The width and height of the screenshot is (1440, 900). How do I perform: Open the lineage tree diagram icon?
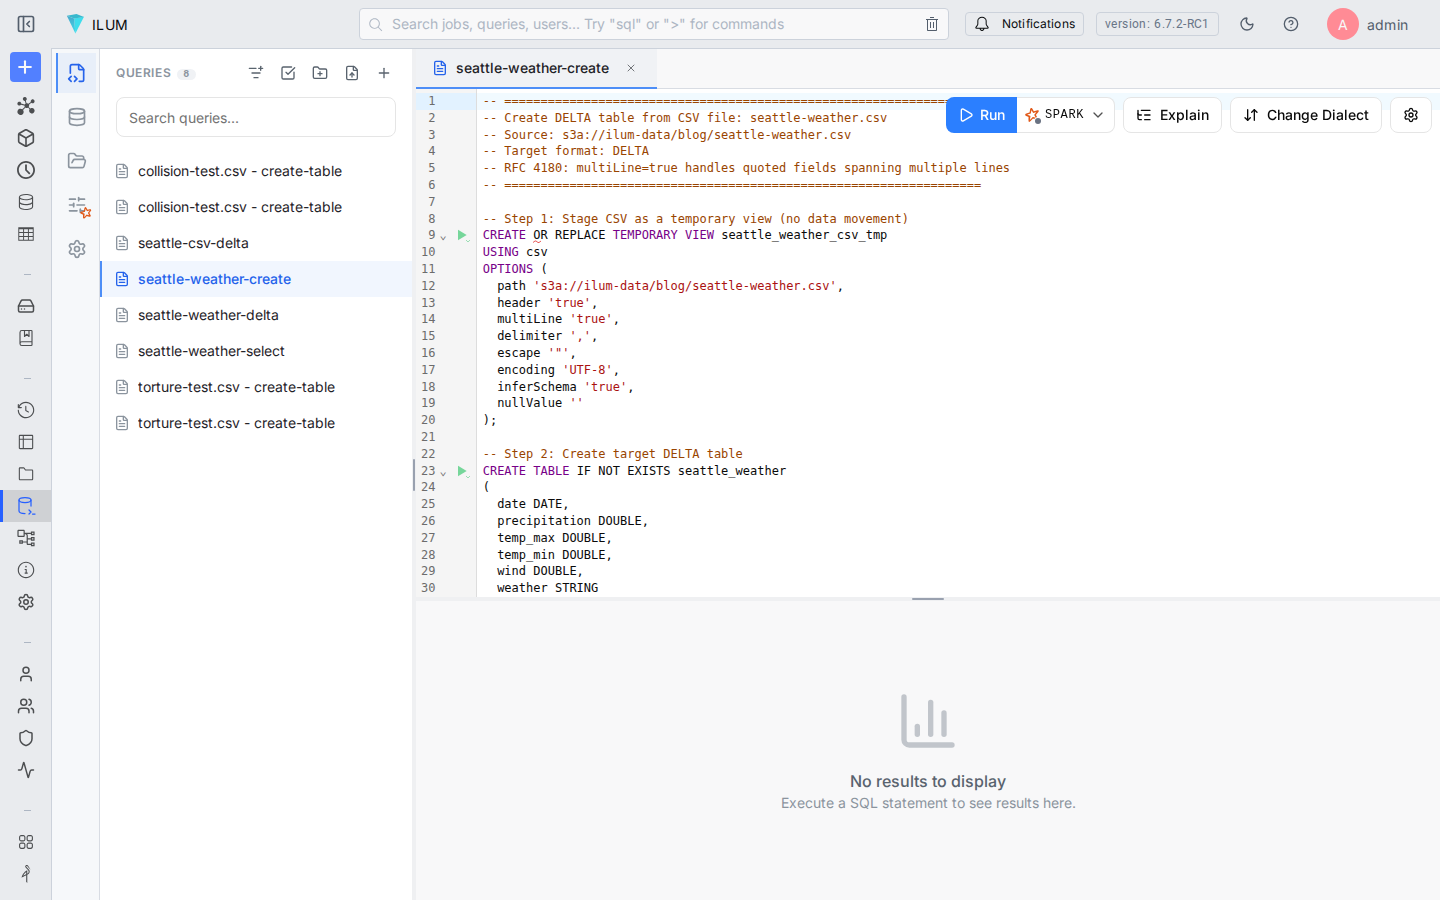pyautogui.click(x=26, y=538)
